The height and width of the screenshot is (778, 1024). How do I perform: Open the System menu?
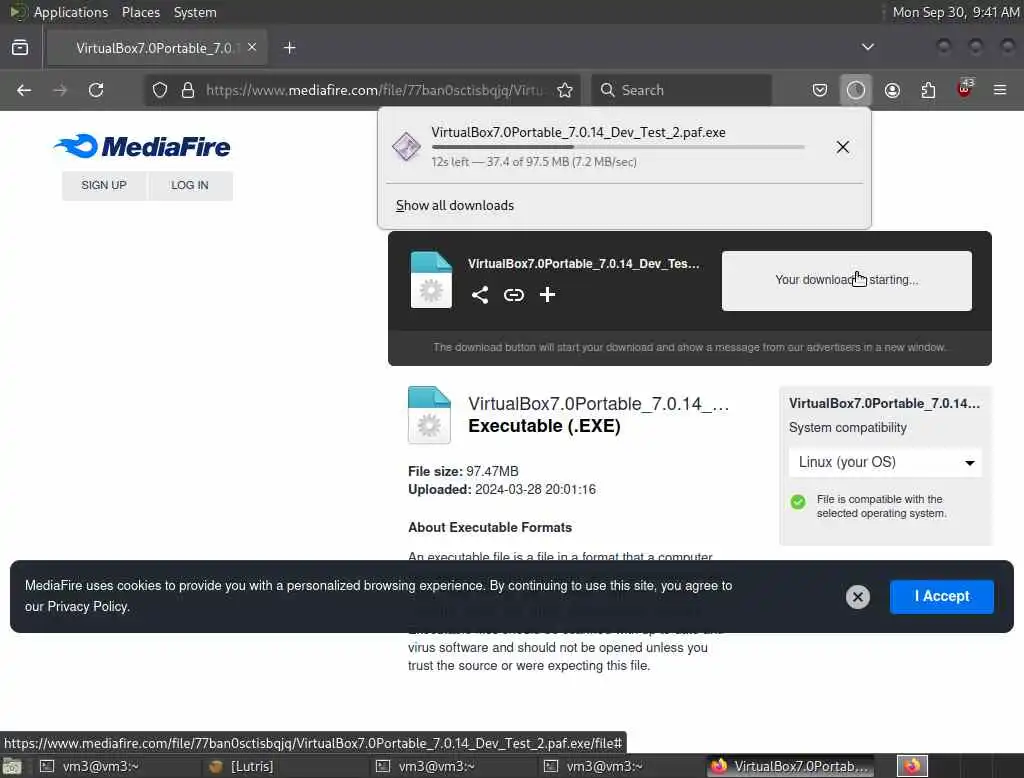pos(195,12)
